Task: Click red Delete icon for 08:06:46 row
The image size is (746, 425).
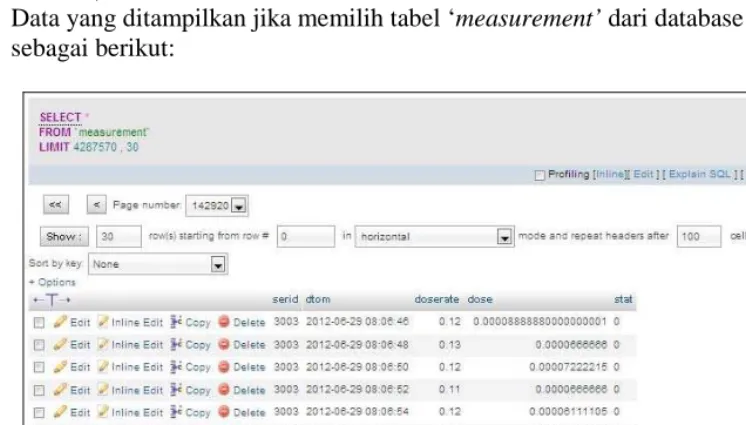Action: [x=224, y=322]
